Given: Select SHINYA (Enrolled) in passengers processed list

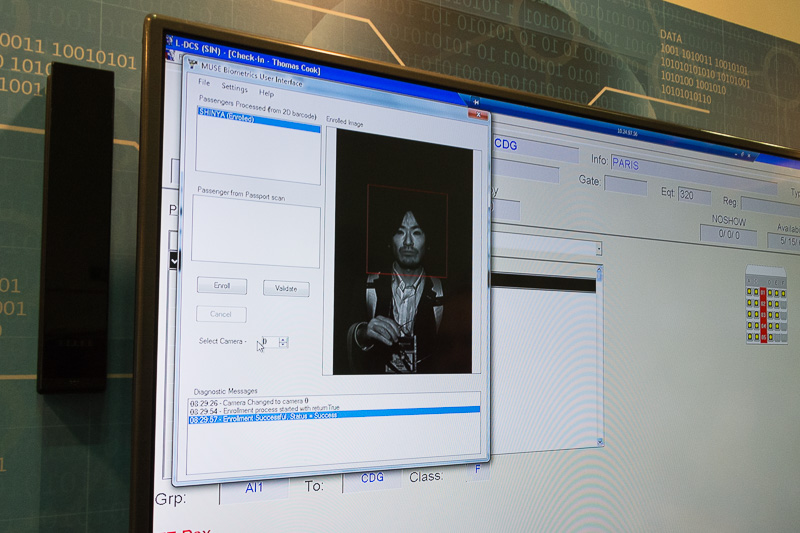Looking at the screenshot, I should [x=259, y=119].
